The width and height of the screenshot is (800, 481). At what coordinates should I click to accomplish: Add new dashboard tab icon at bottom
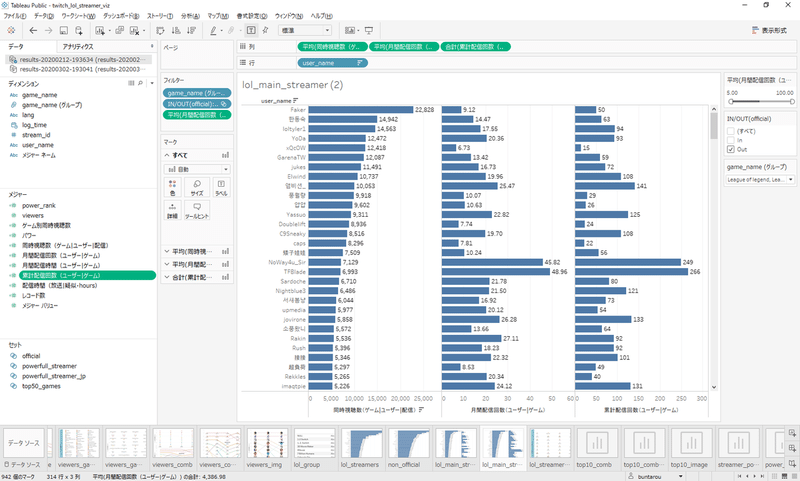click(792, 448)
